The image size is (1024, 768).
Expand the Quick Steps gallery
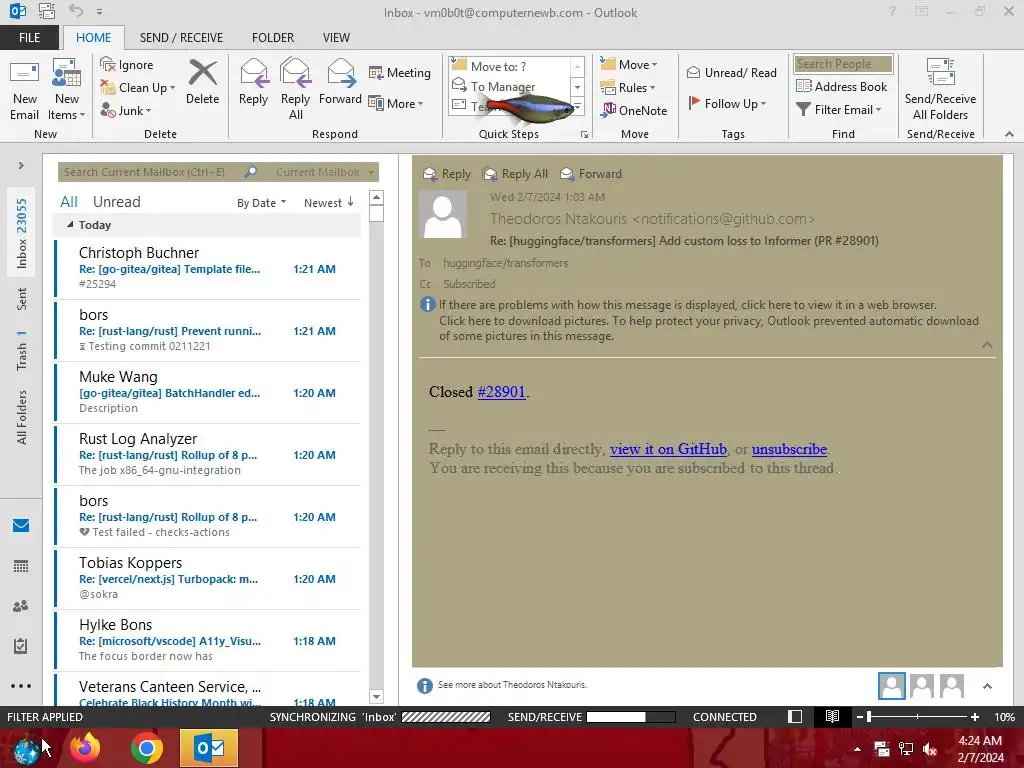coord(577,106)
